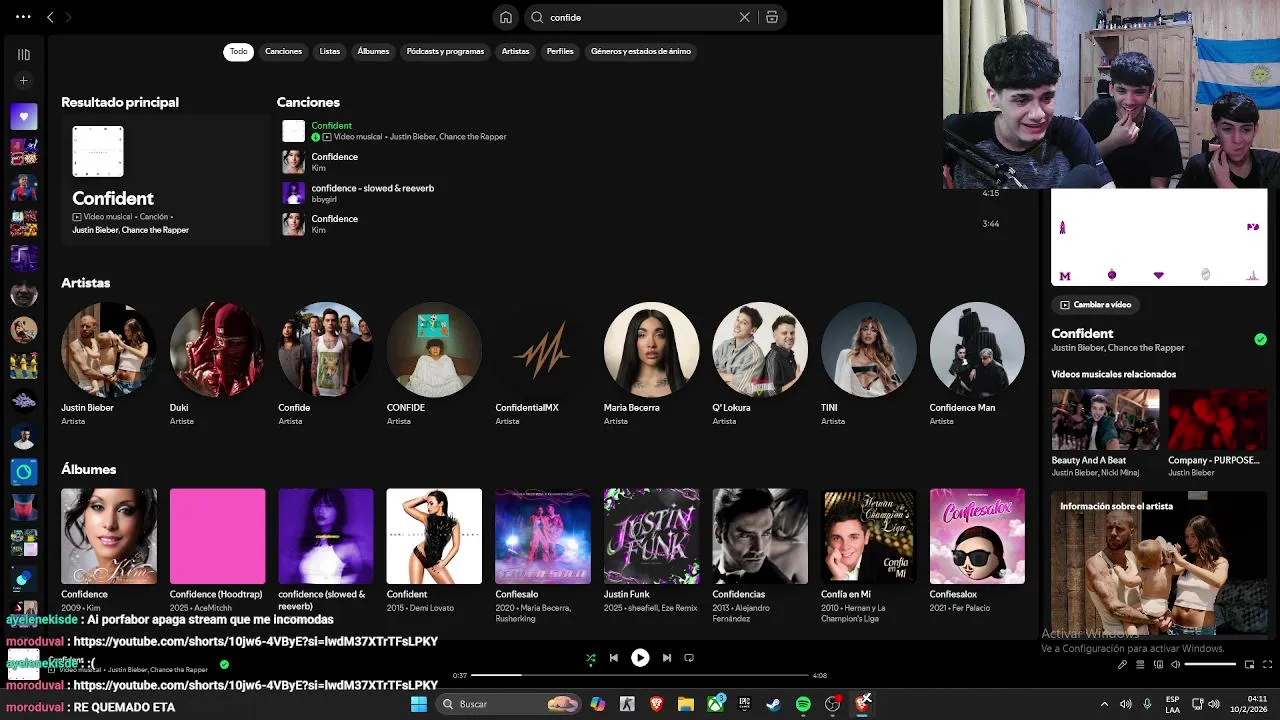Create a playlist with the plus icon

tap(24, 81)
